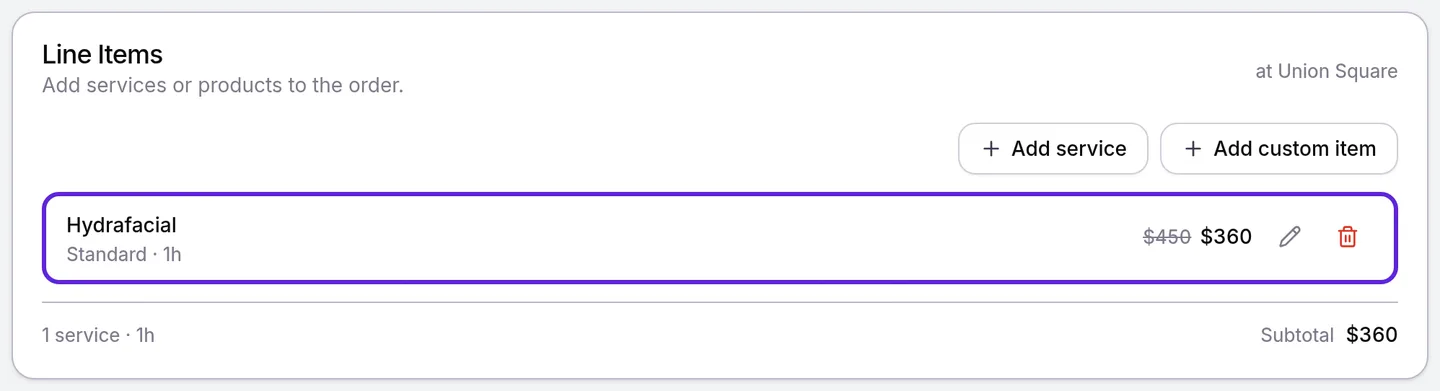Click the Add services or products description
This screenshot has width=1440, height=391.
pyautogui.click(x=223, y=85)
